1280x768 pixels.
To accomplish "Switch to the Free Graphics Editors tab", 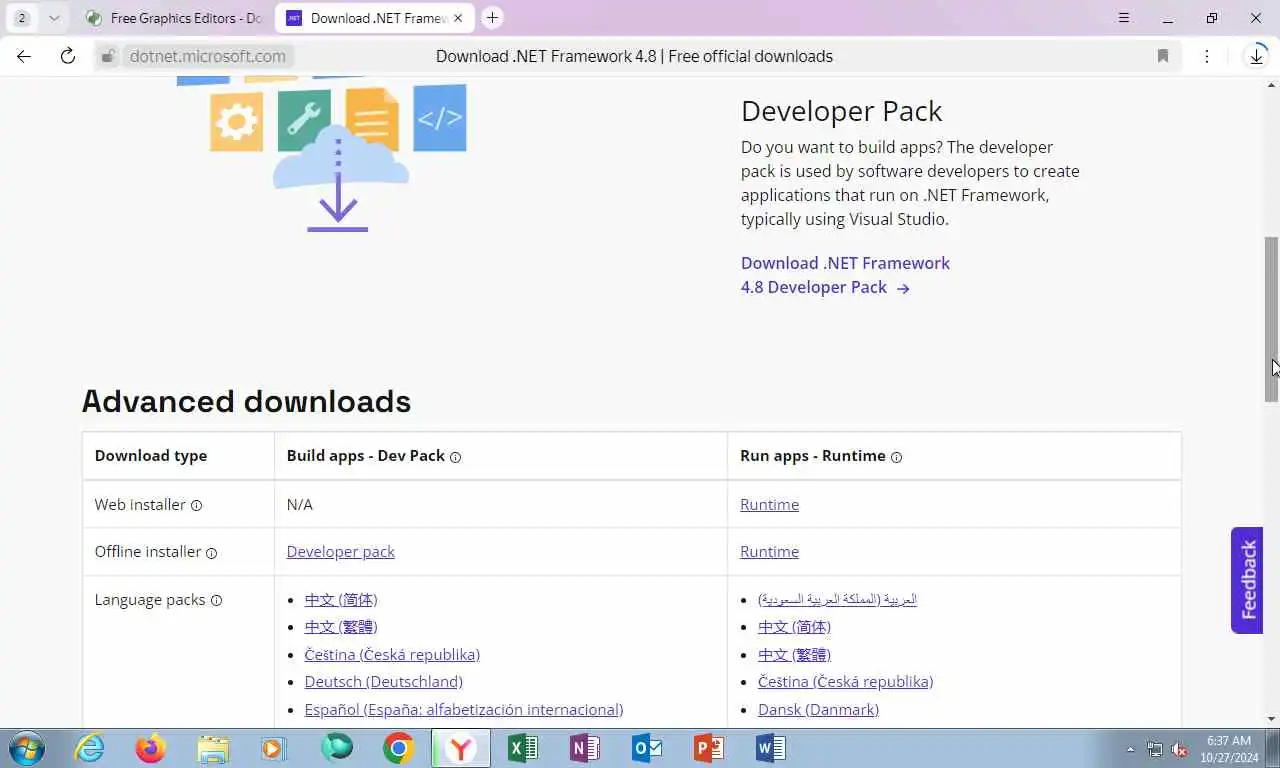I will pyautogui.click(x=173, y=18).
